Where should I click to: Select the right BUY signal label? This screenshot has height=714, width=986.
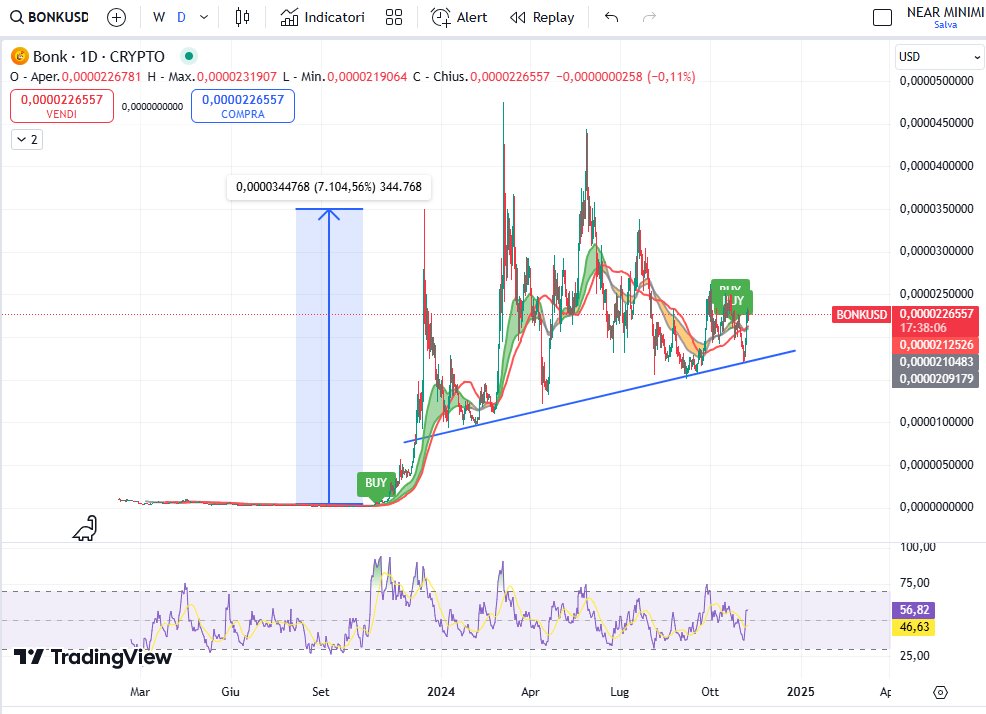tap(733, 300)
